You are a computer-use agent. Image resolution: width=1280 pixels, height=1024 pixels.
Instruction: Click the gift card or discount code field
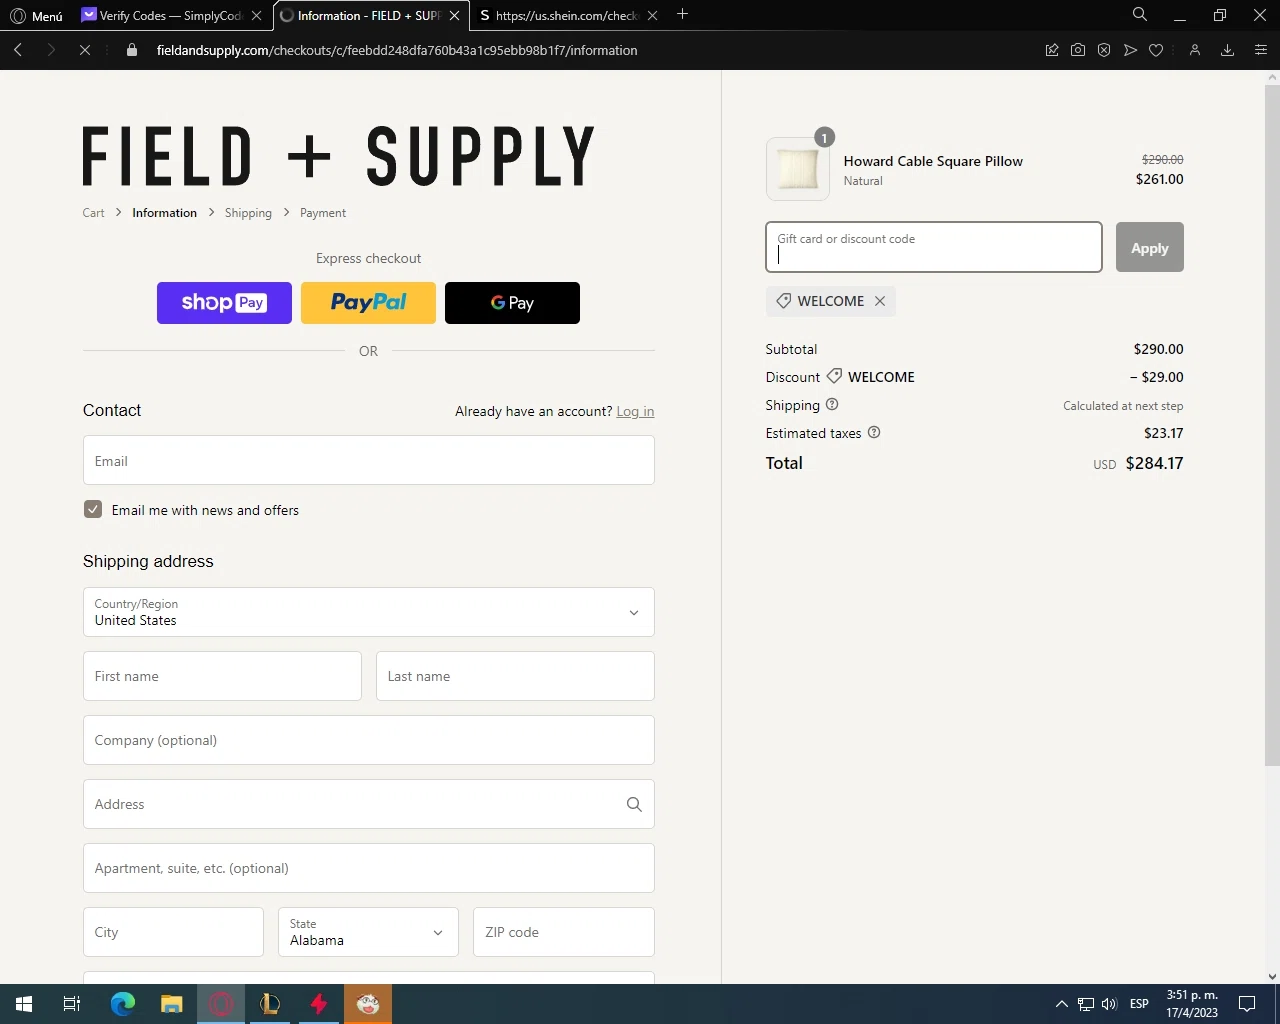coord(934,247)
